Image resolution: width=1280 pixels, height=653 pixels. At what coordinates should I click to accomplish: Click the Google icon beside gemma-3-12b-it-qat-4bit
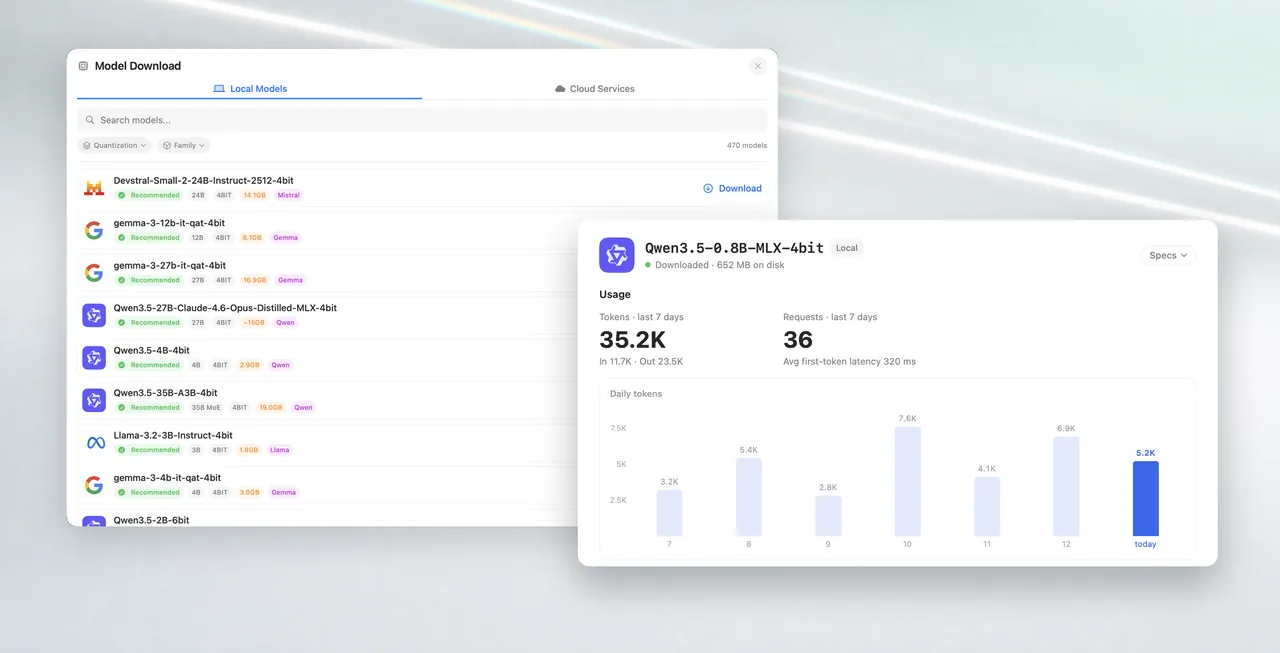point(94,230)
